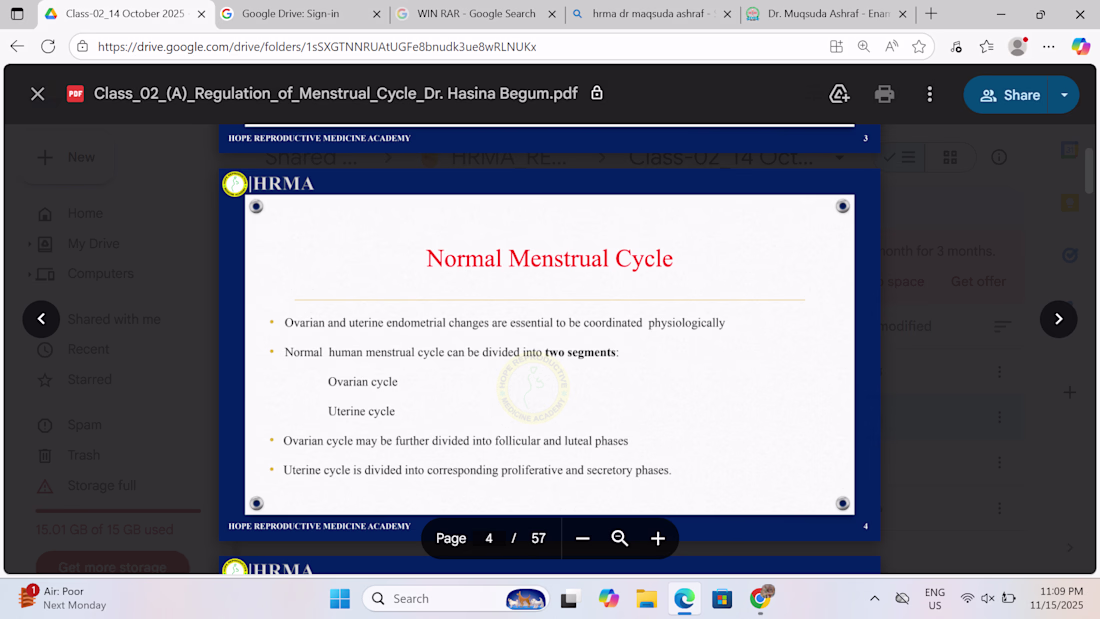Show hidden system tray icons
This screenshot has width=1100, height=619.
(x=874, y=599)
